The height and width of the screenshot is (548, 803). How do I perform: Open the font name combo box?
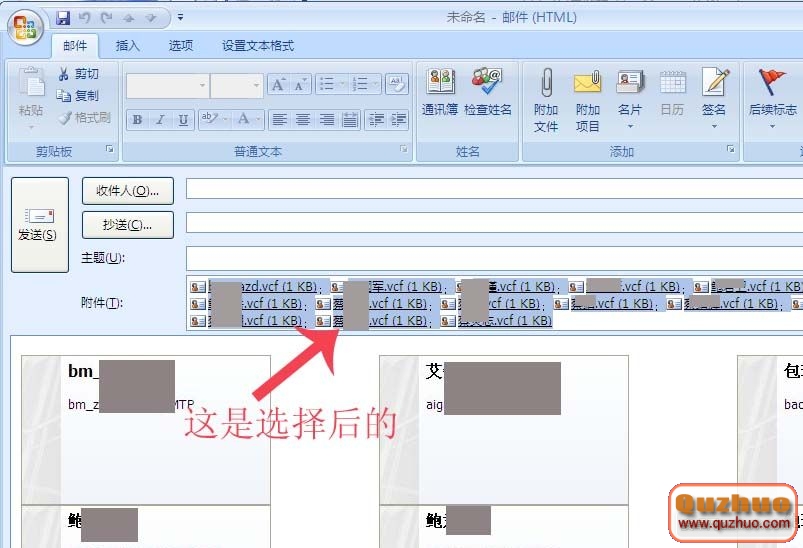click(x=167, y=85)
